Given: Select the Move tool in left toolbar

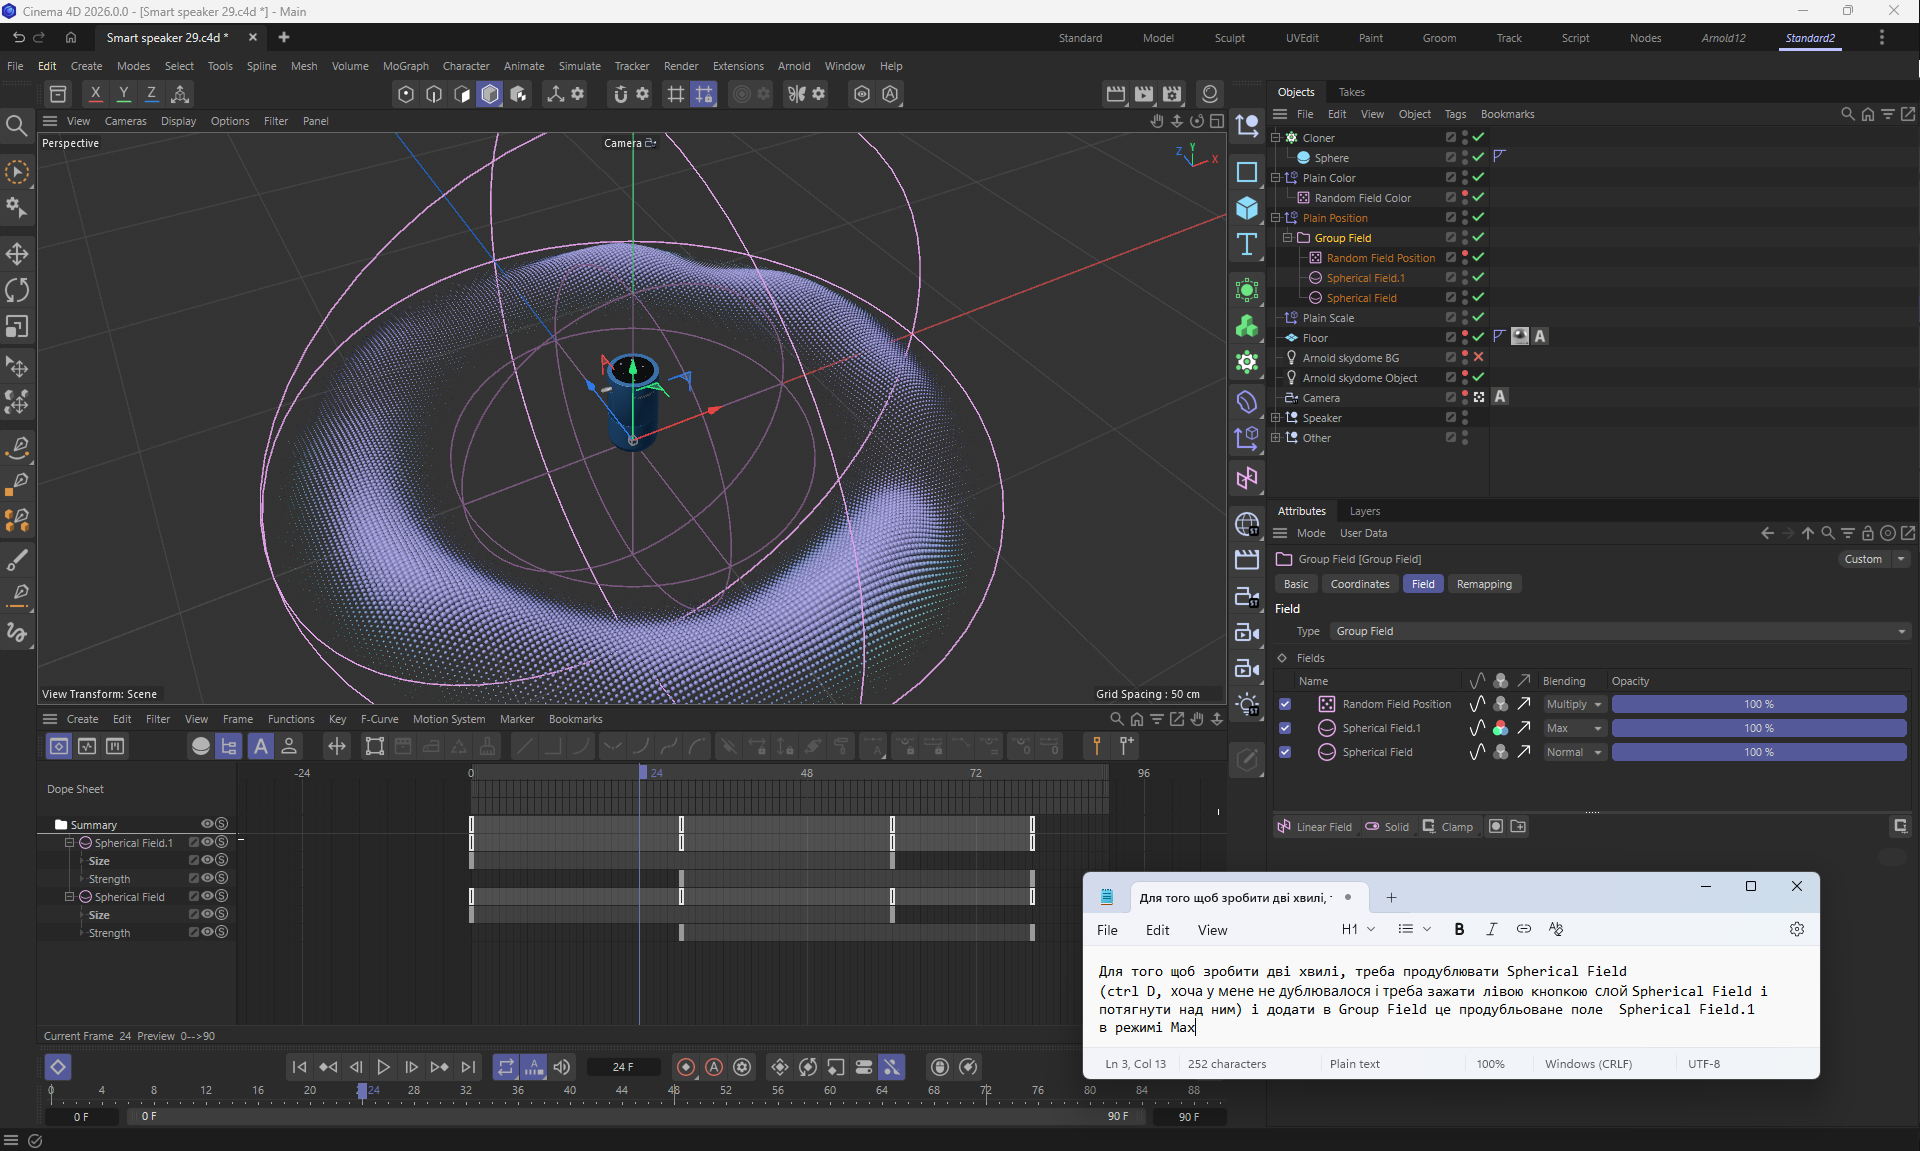Looking at the screenshot, I should click(17, 253).
